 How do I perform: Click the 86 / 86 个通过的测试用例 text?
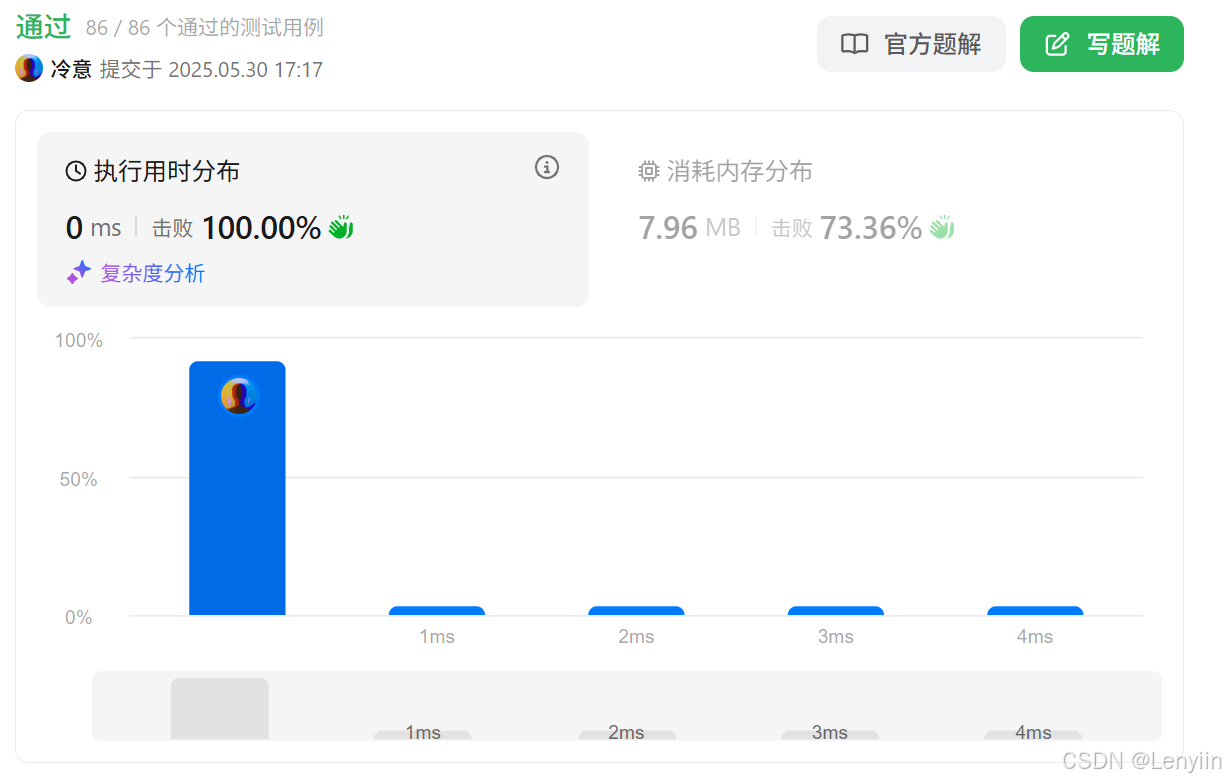tap(205, 28)
